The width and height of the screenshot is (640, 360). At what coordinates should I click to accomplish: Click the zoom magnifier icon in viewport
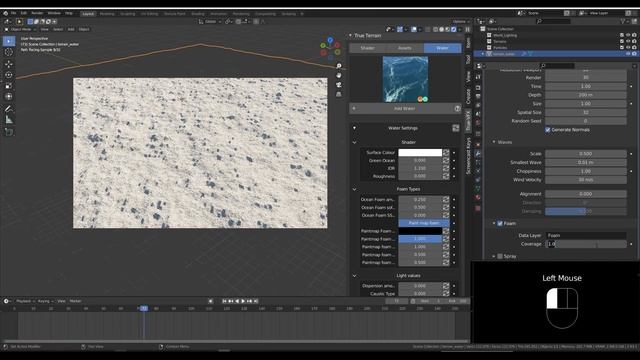coord(339,66)
